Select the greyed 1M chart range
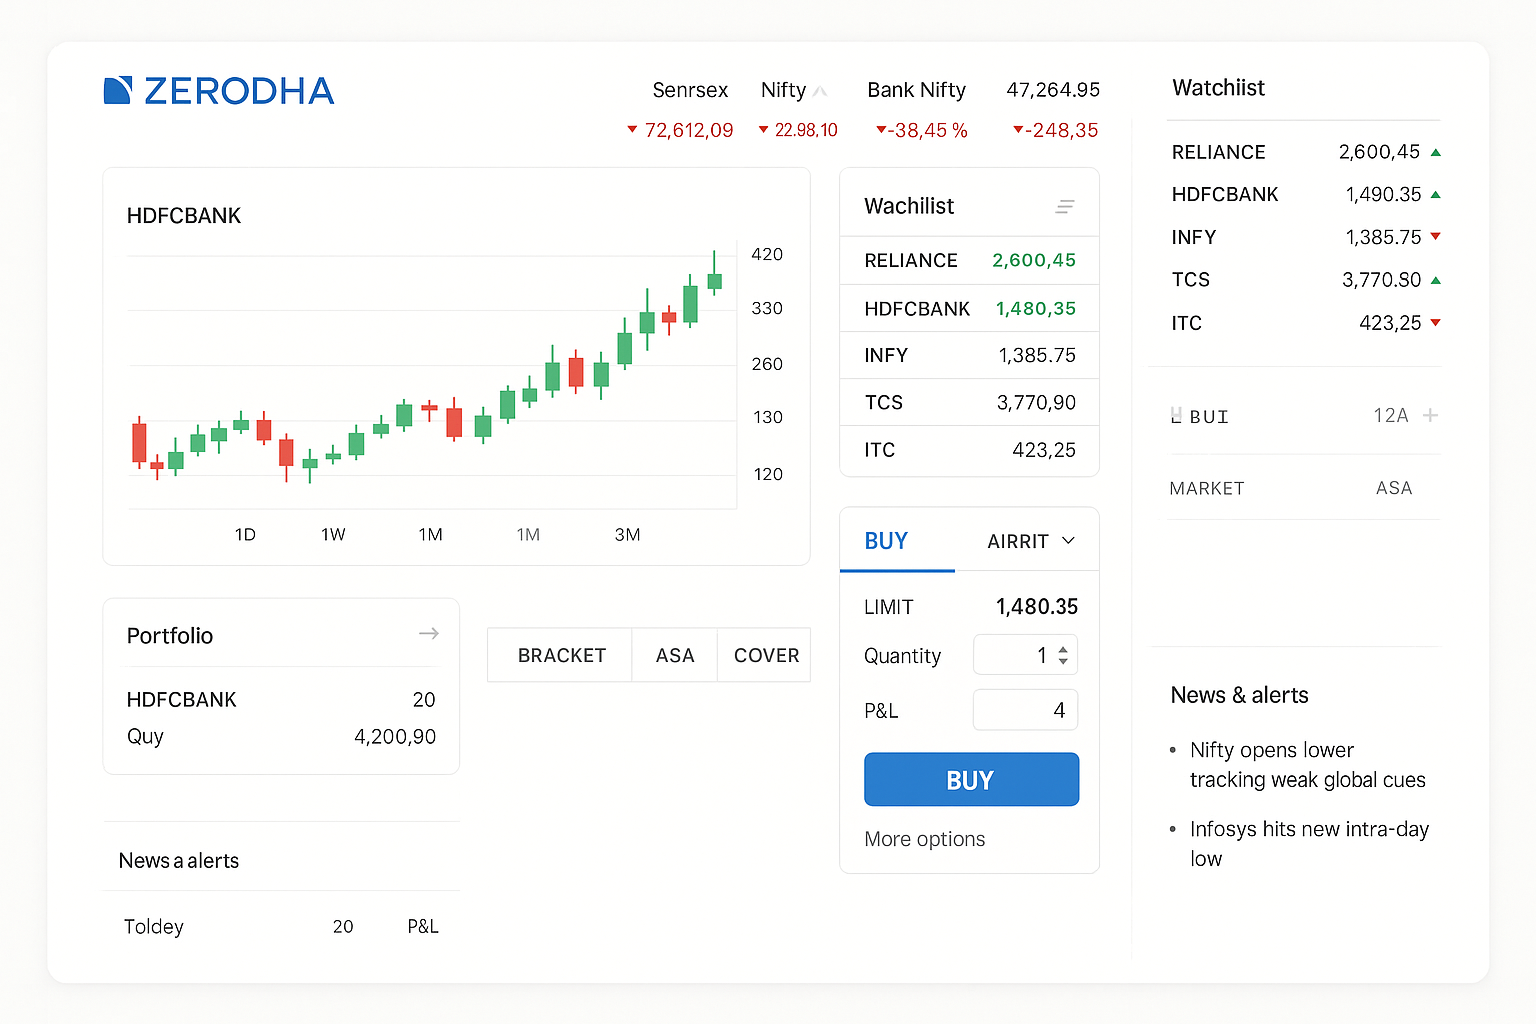 pyautogui.click(x=528, y=535)
